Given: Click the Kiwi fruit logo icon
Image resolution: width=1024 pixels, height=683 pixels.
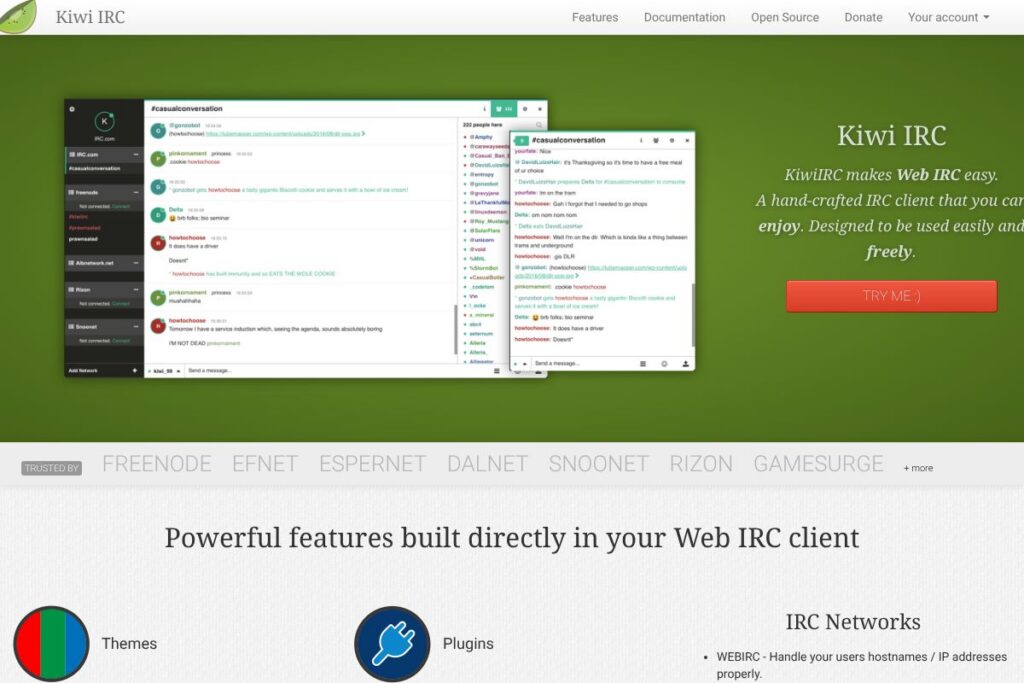Looking at the screenshot, I should (18, 16).
